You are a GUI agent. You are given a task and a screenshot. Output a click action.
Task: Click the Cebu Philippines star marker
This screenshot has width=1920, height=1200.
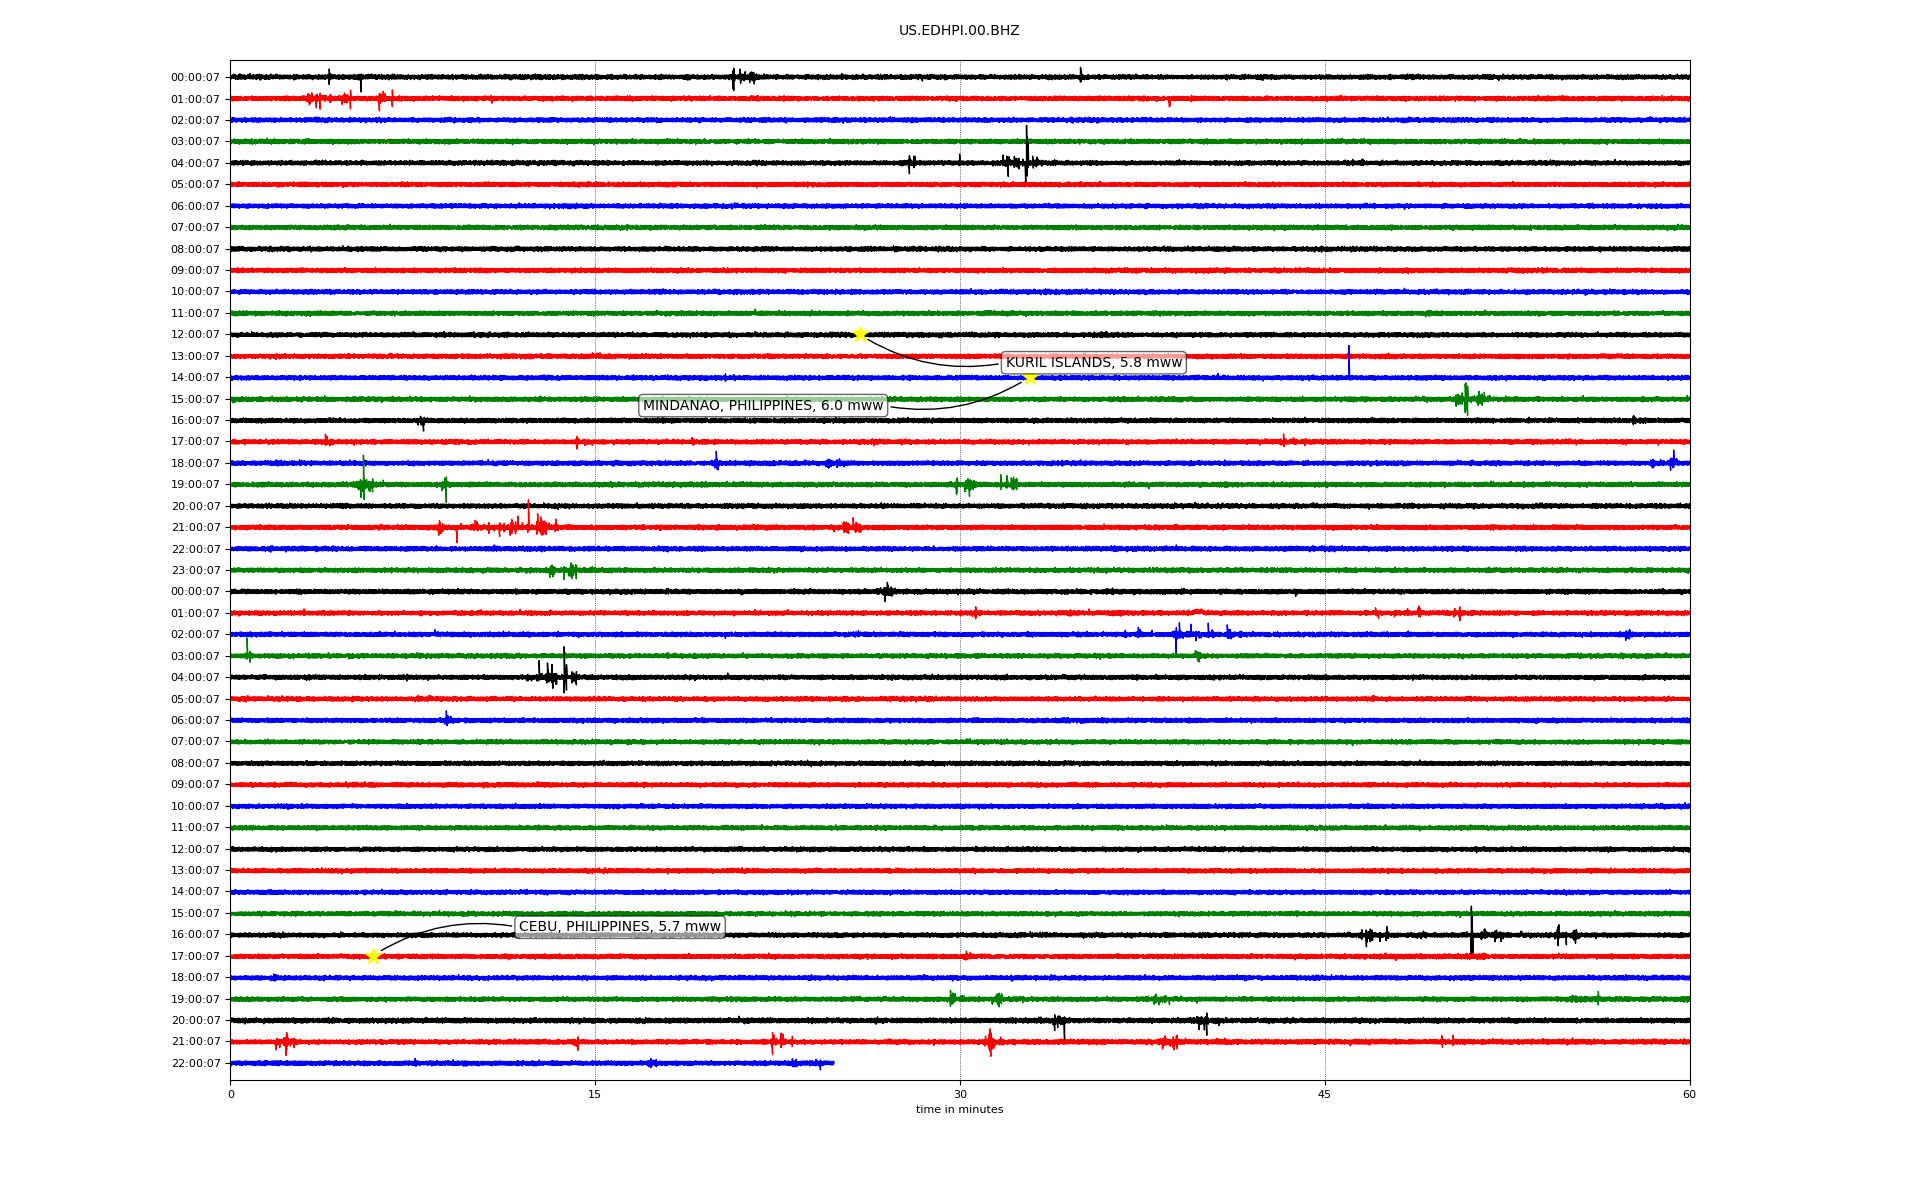click(373, 956)
